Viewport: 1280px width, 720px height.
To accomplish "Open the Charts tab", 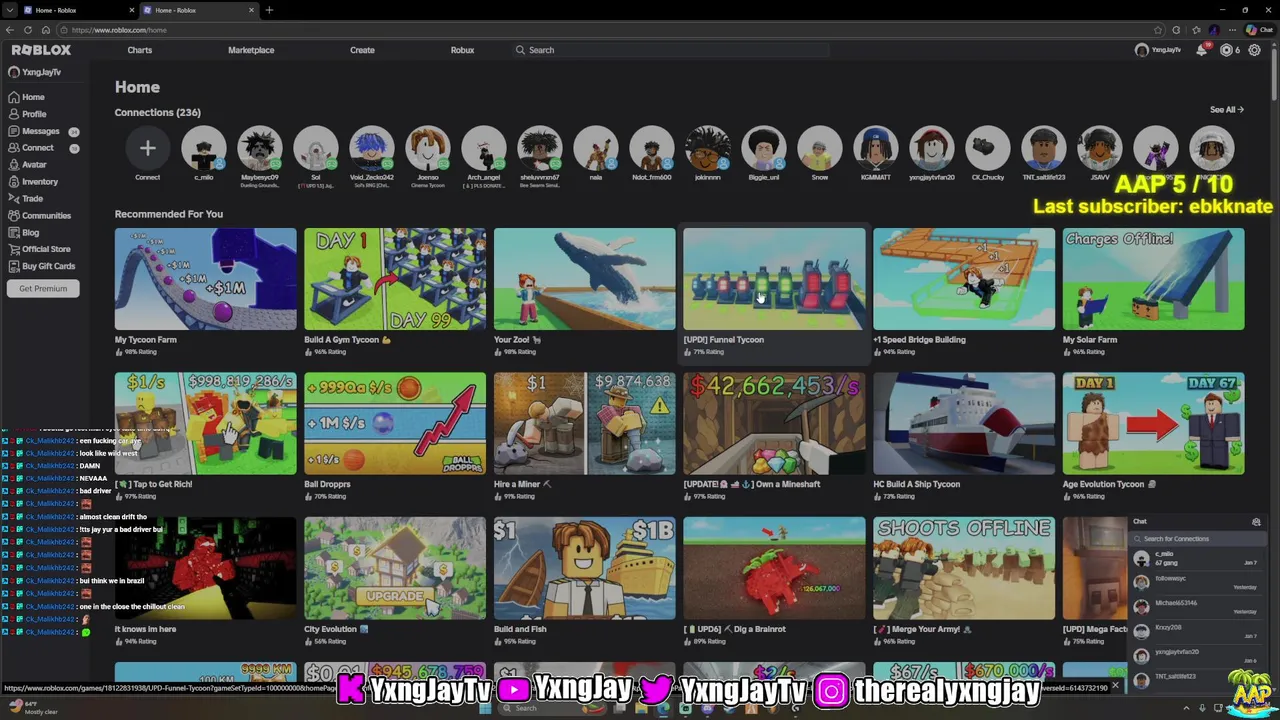I will coord(140,50).
